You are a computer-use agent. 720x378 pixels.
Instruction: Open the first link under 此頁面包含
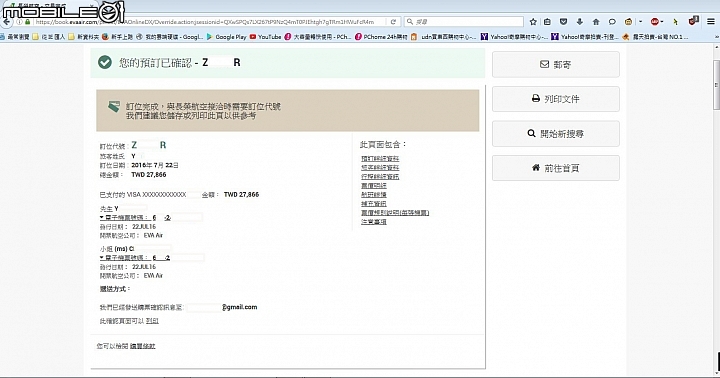tap(380, 158)
